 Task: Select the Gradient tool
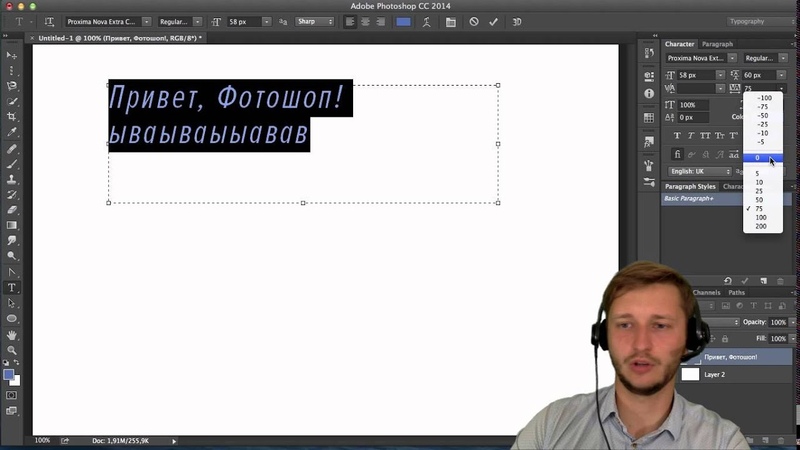pos(12,225)
